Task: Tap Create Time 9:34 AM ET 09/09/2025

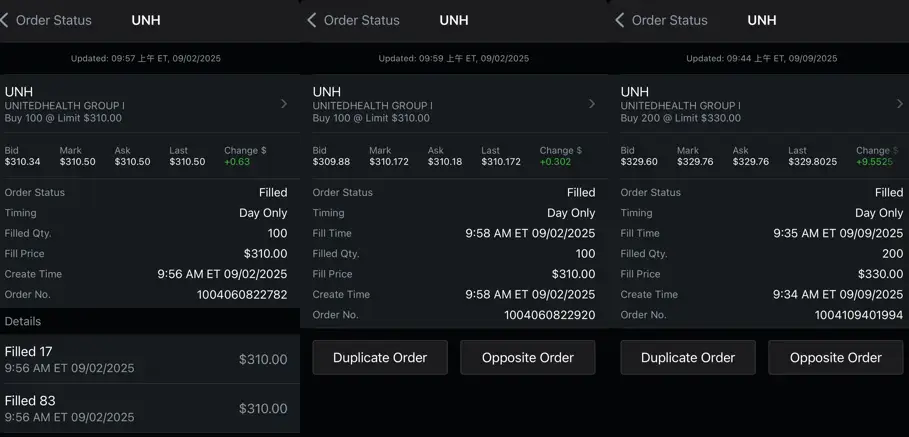Action: click(x=838, y=294)
